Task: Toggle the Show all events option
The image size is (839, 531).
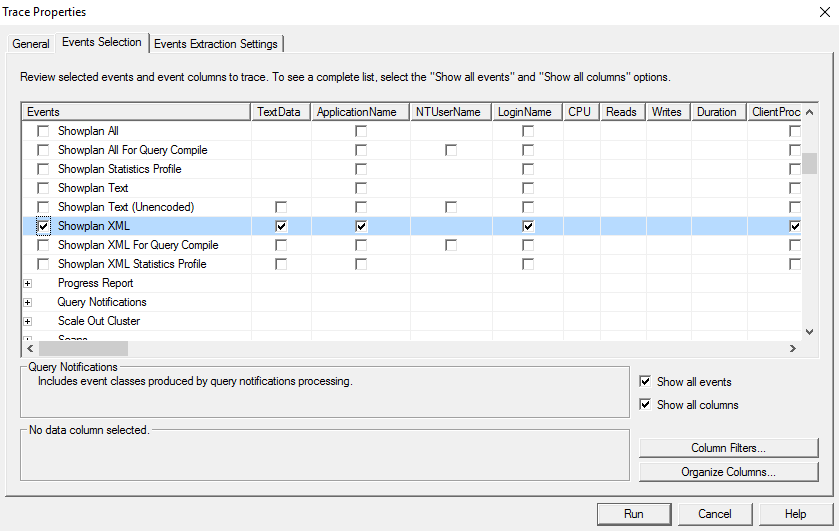Action: (645, 382)
